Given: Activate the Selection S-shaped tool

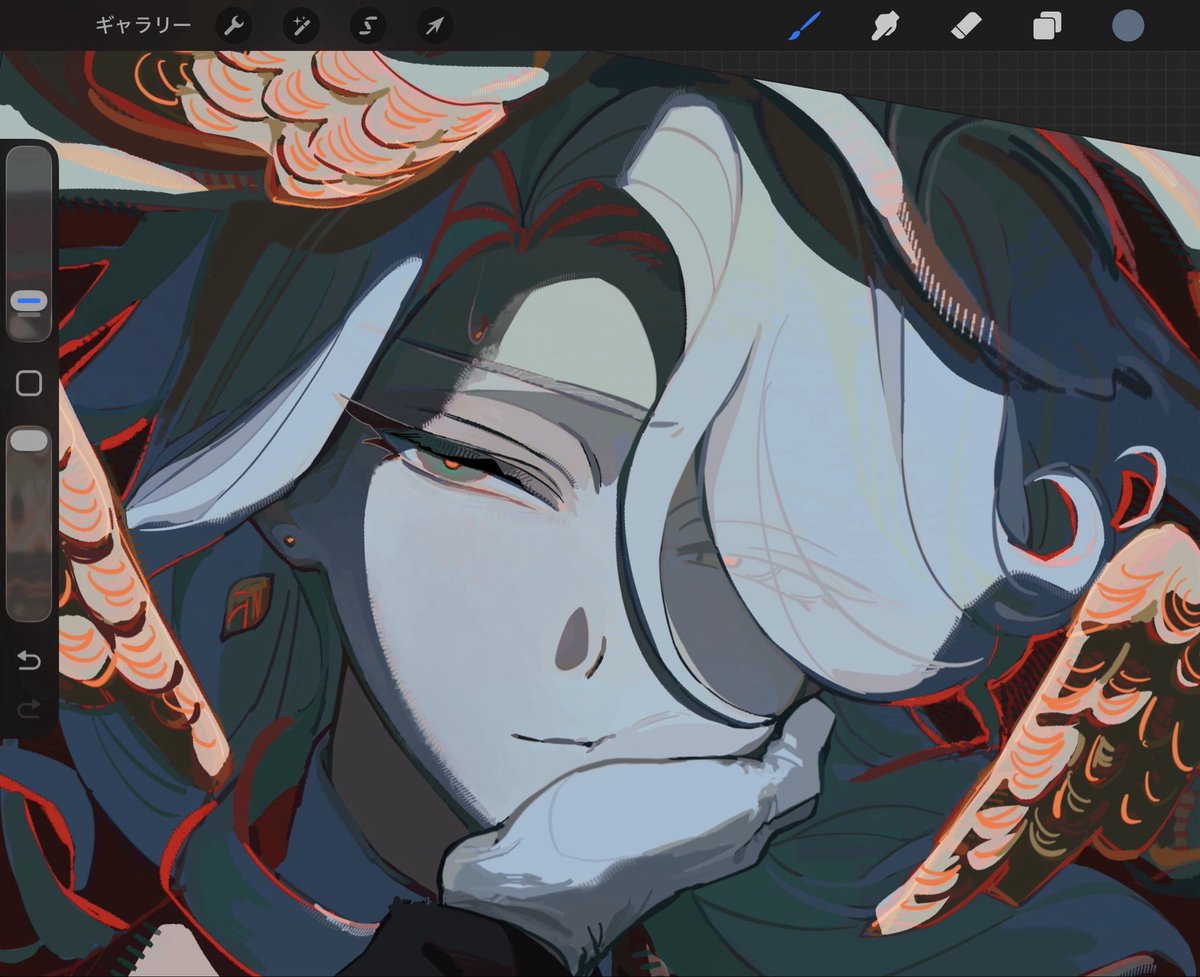Looking at the screenshot, I should [367, 26].
